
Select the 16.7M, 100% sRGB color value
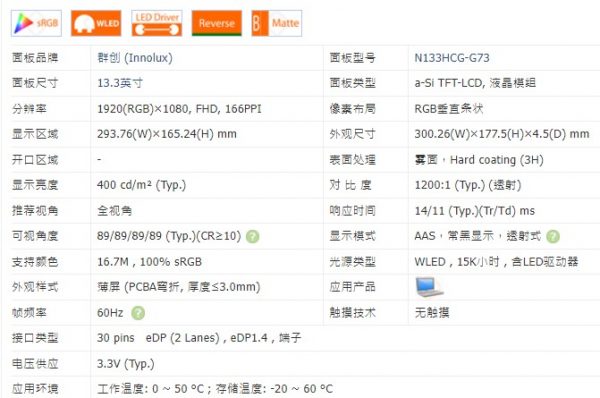pyautogui.click(x=149, y=262)
